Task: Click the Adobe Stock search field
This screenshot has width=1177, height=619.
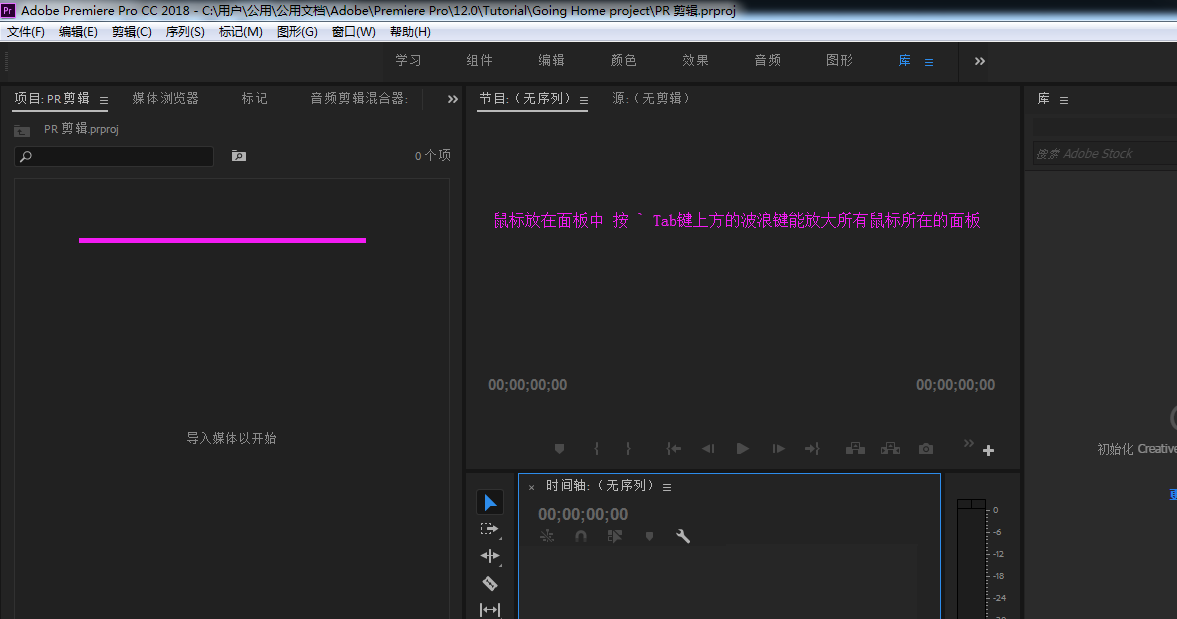Action: tap(1104, 153)
